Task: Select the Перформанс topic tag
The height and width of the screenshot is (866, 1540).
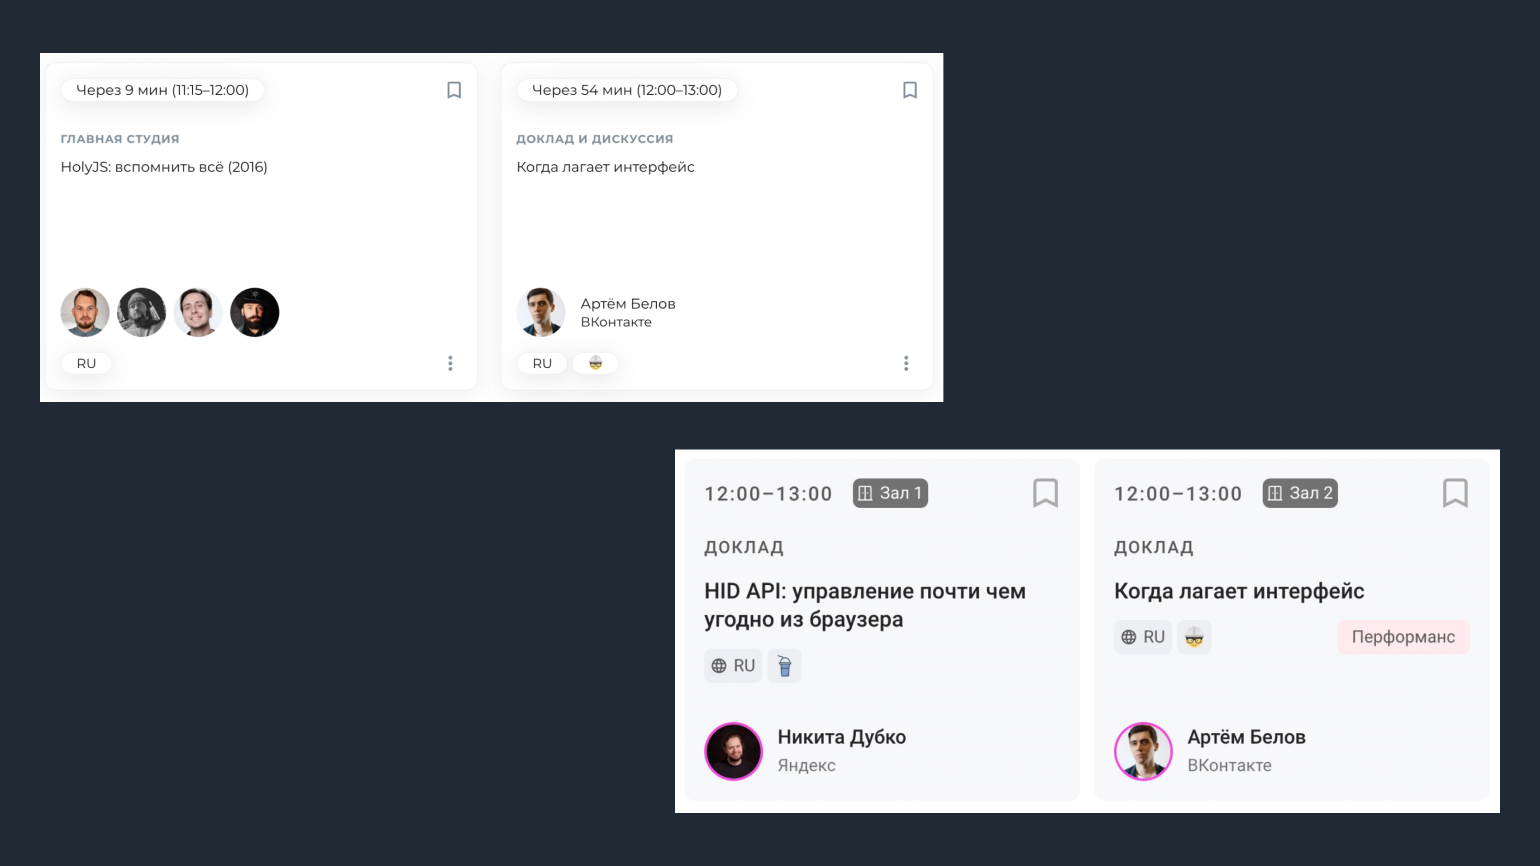Action: click(1403, 637)
